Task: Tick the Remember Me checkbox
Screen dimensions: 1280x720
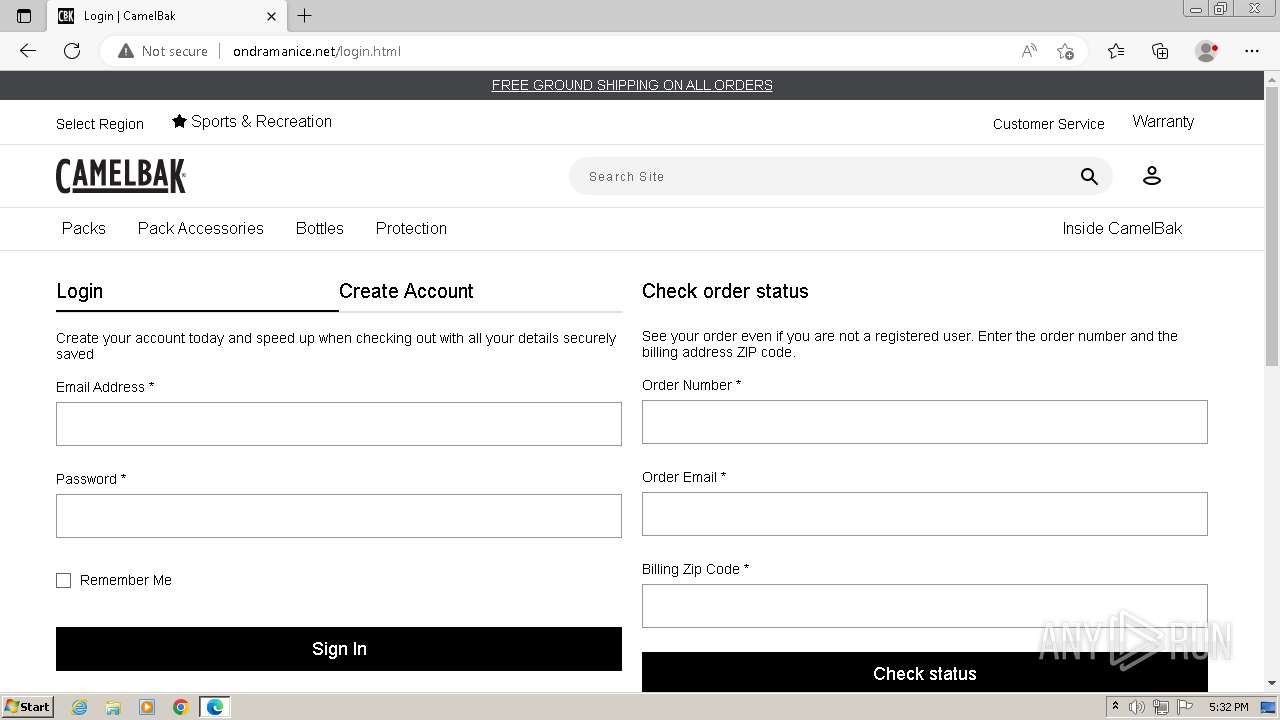Action: tap(64, 580)
